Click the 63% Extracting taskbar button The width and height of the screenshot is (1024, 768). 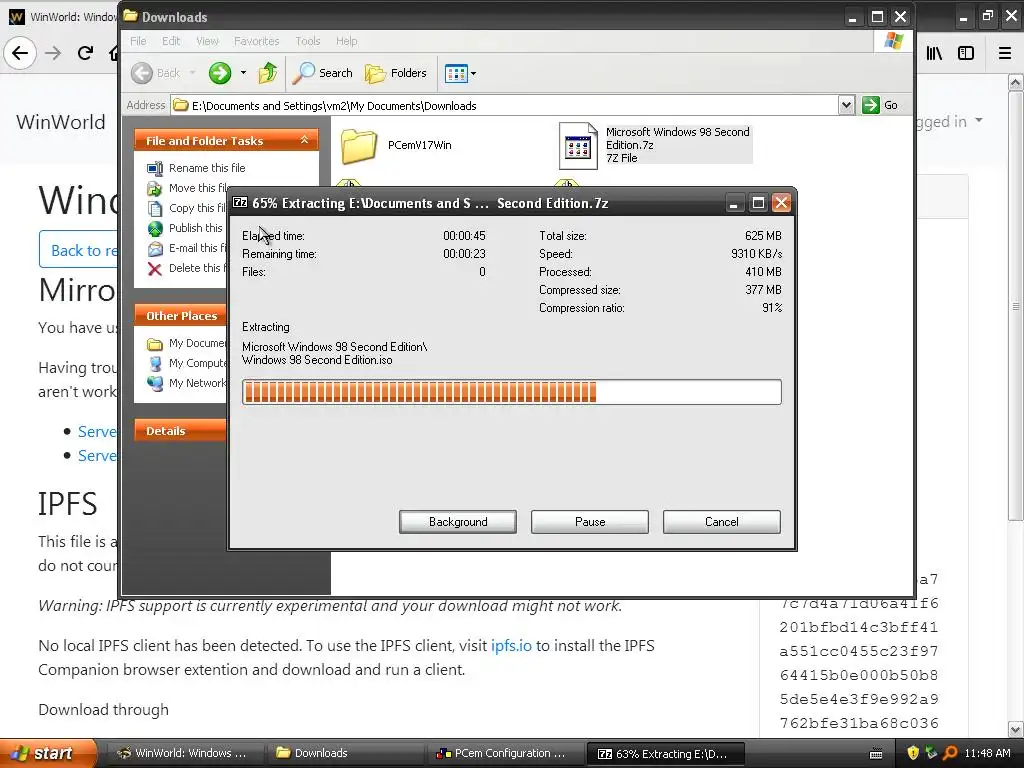666,753
